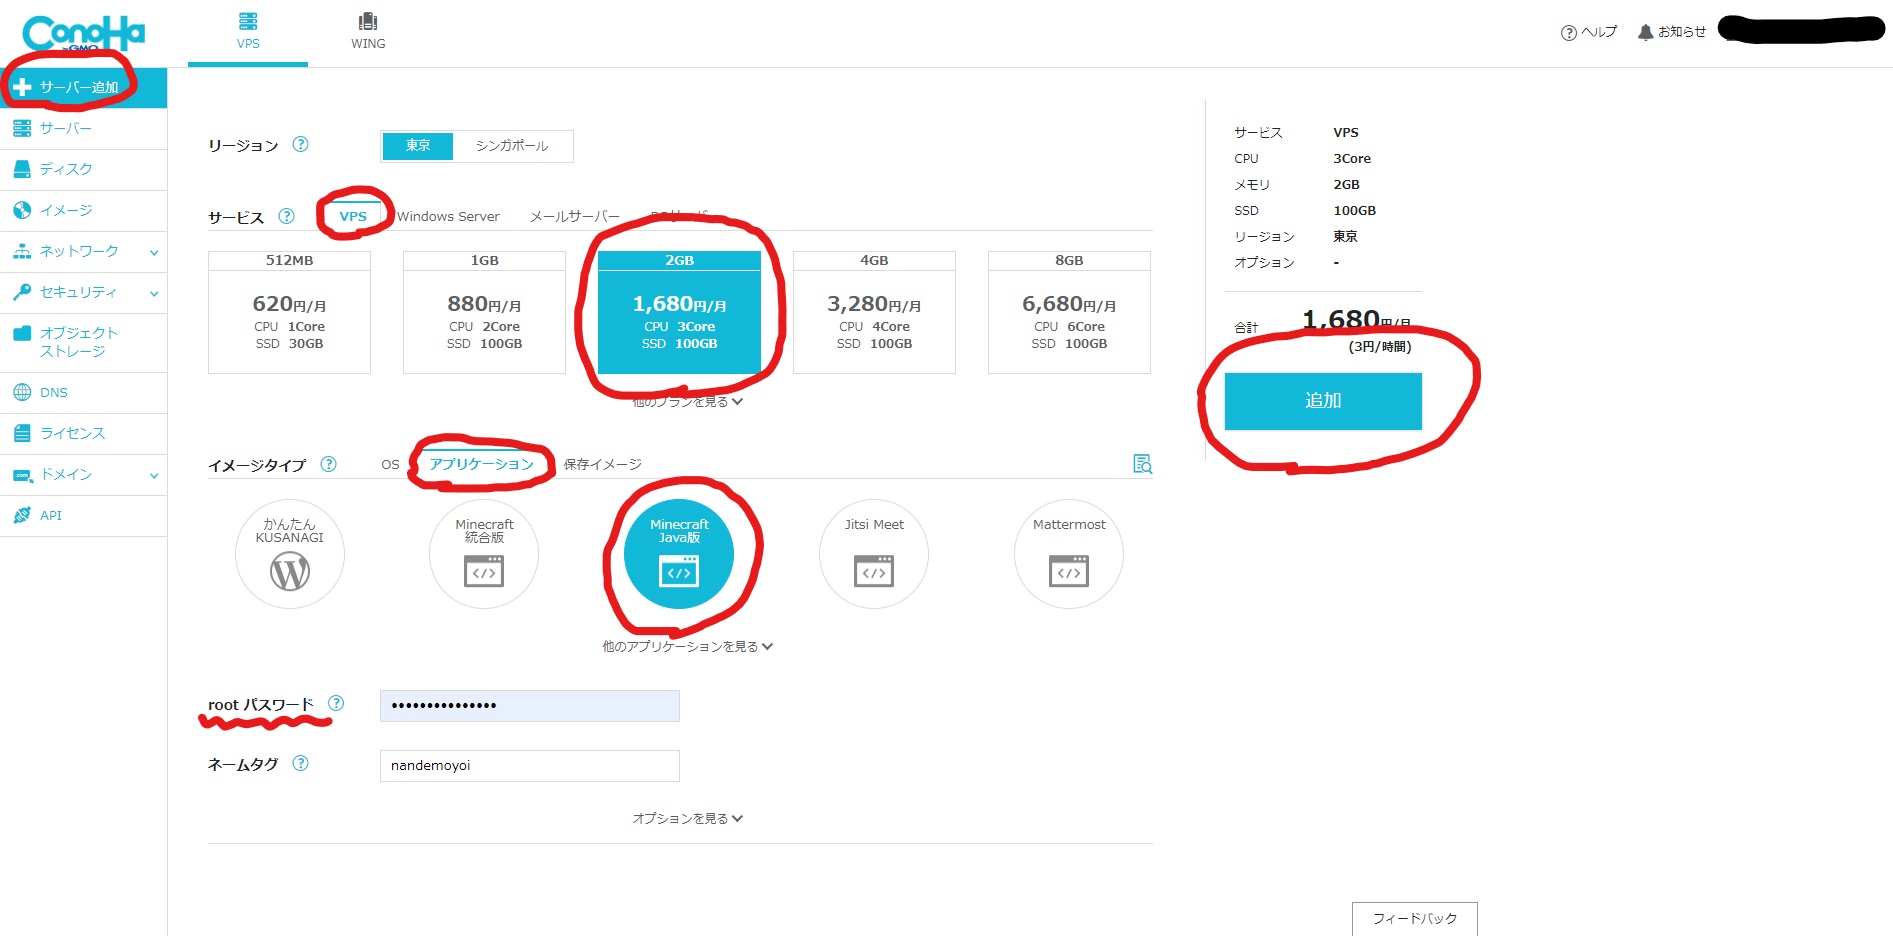Click the ライセンス icon in sidebar
The width and height of the screenshot is (1893, 936).
coord(22,433)
